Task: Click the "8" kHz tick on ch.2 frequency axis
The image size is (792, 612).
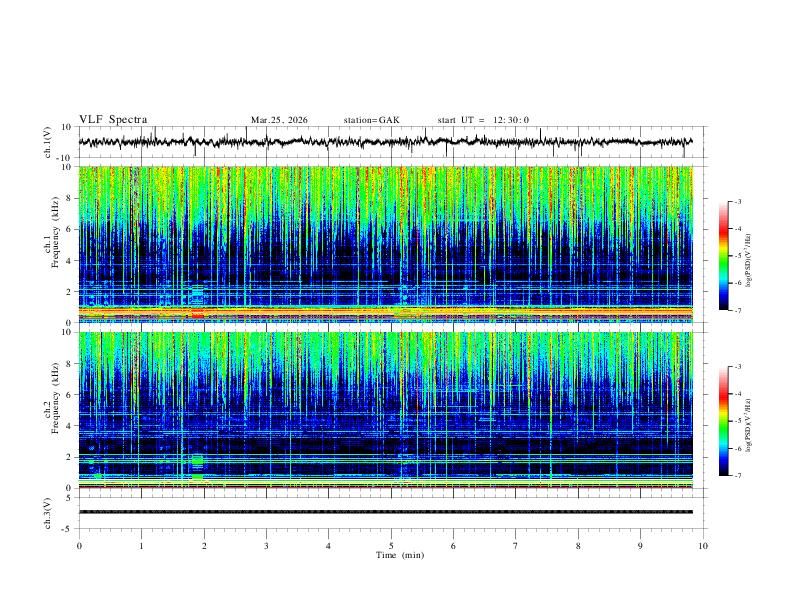Action: pos(69,364)
